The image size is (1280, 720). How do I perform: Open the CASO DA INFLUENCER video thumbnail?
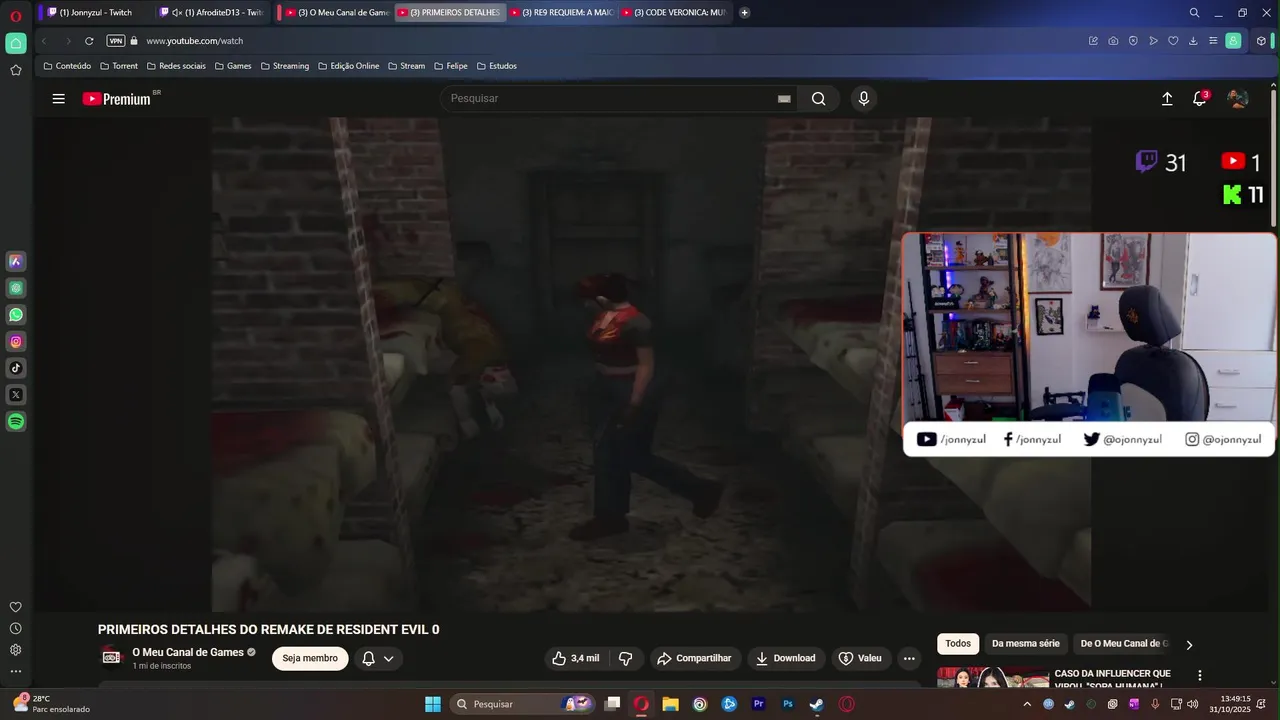coord(993,677)
